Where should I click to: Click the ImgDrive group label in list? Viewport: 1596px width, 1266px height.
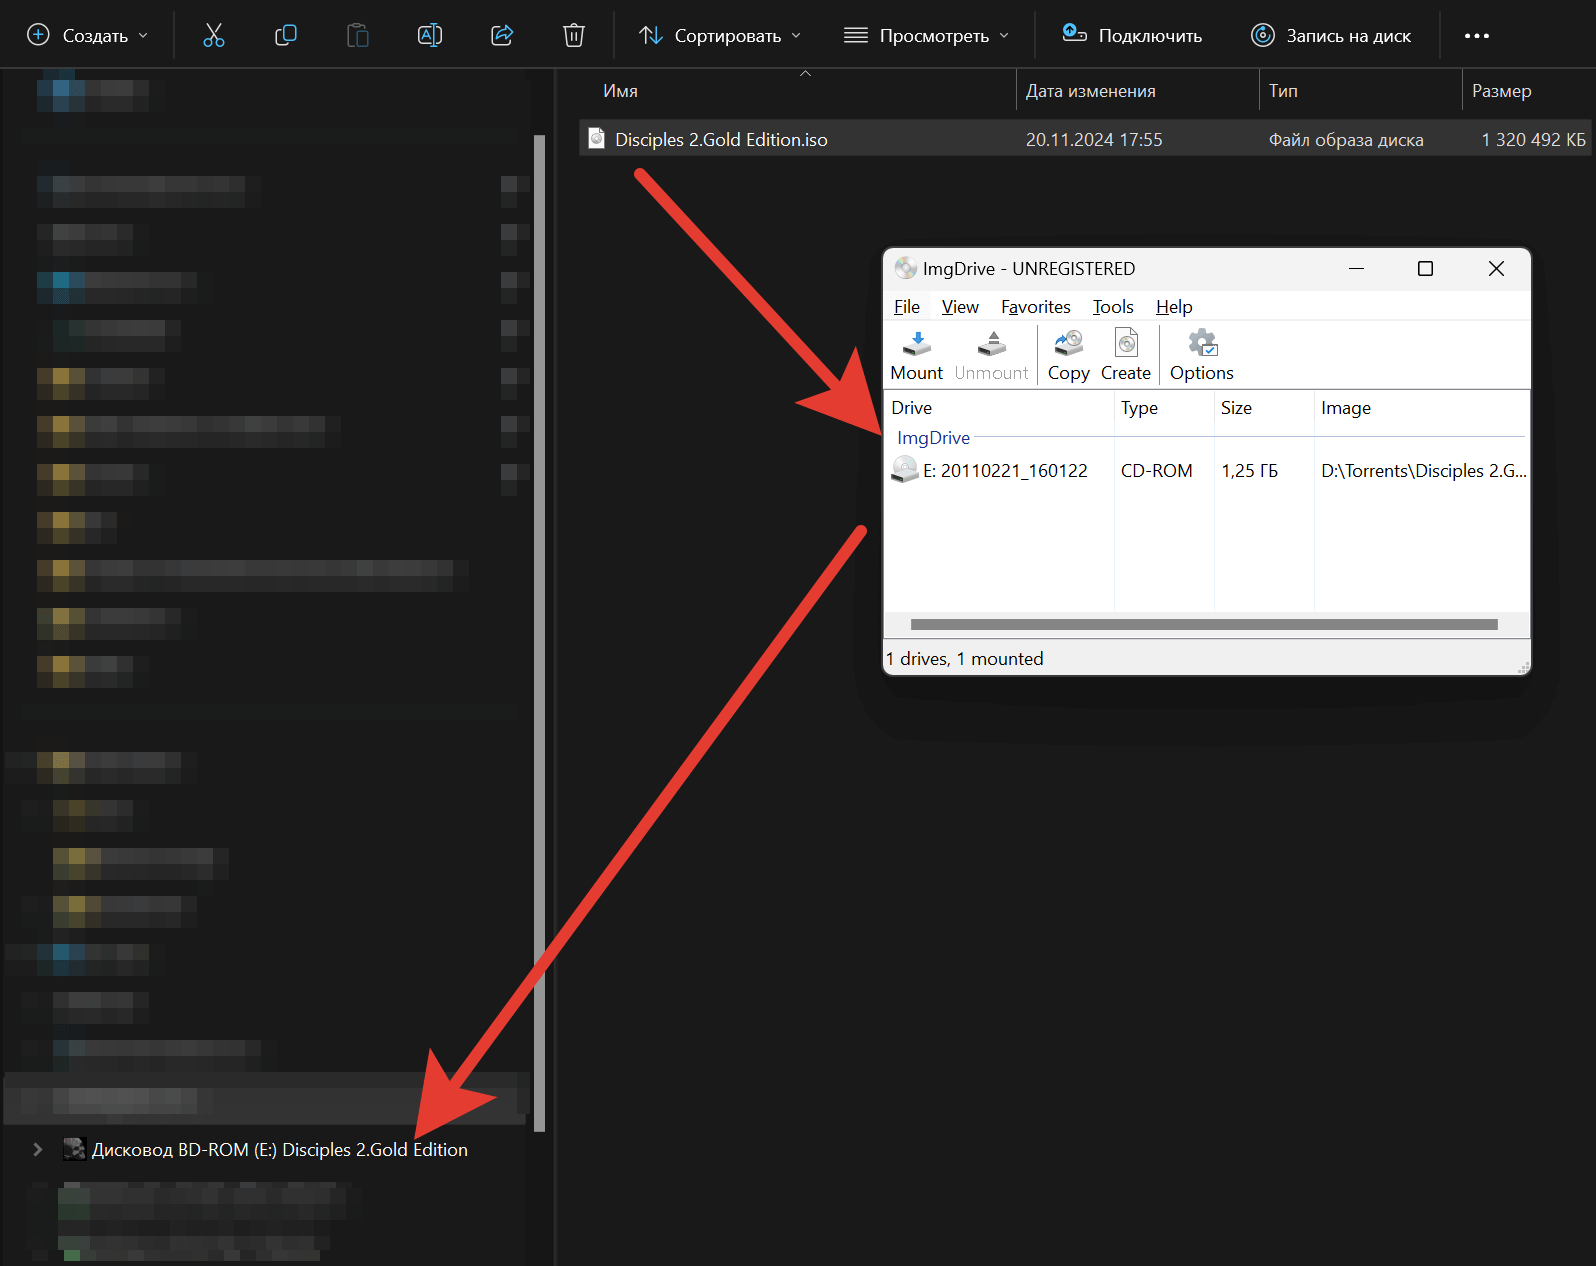click(x=933, y=438)
